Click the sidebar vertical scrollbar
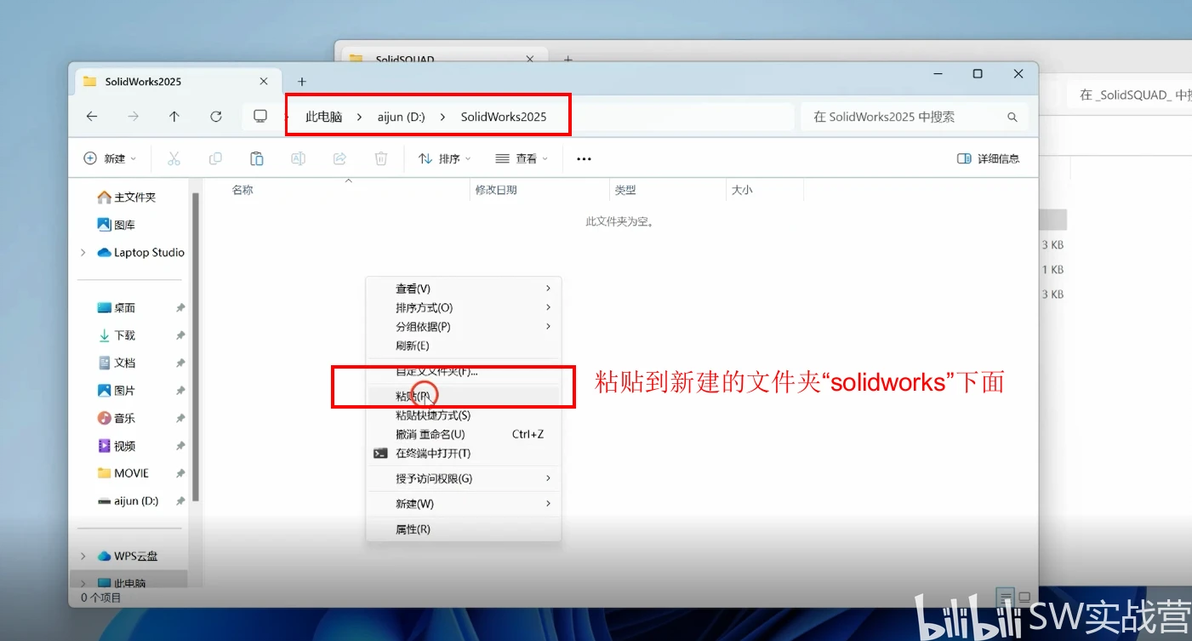The image size is (1192, 641). pyautogui.click(x=195, y=347)
